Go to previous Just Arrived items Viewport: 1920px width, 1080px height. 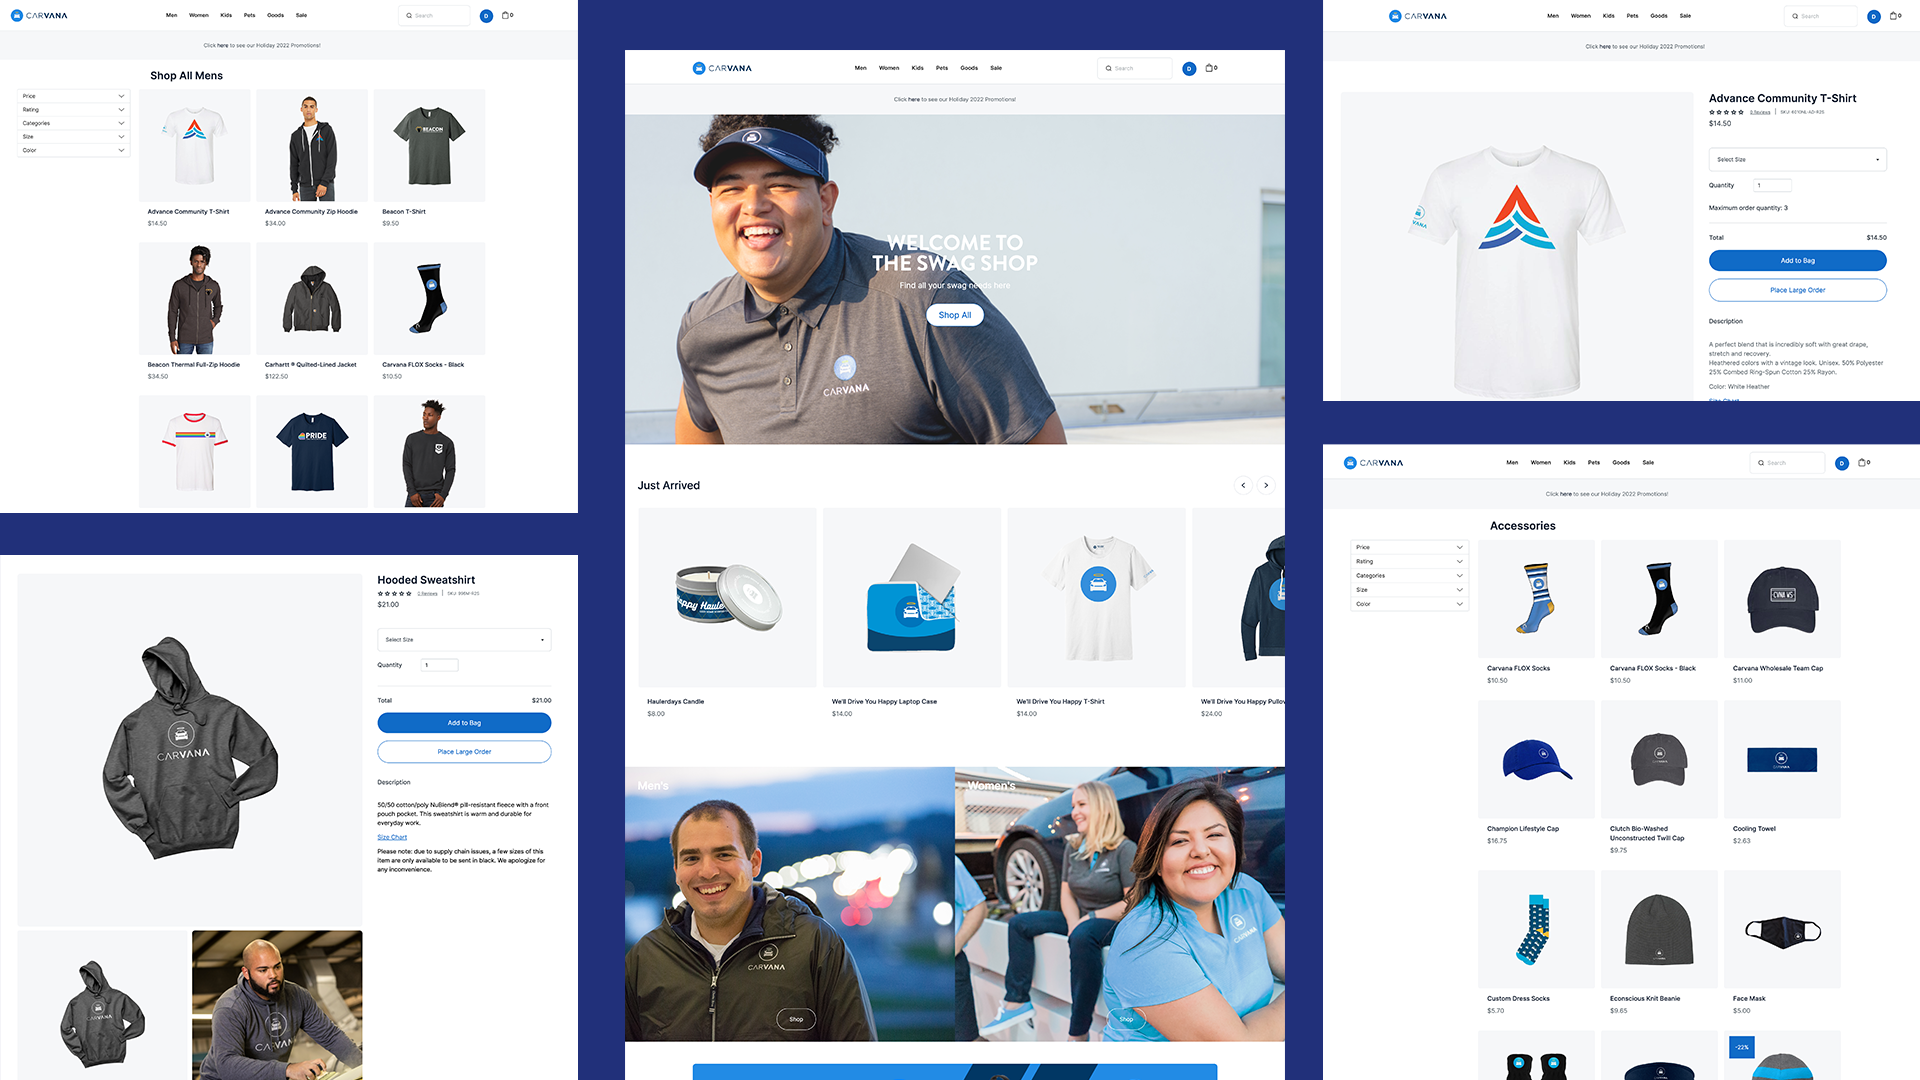click(x=1243, y=485)
